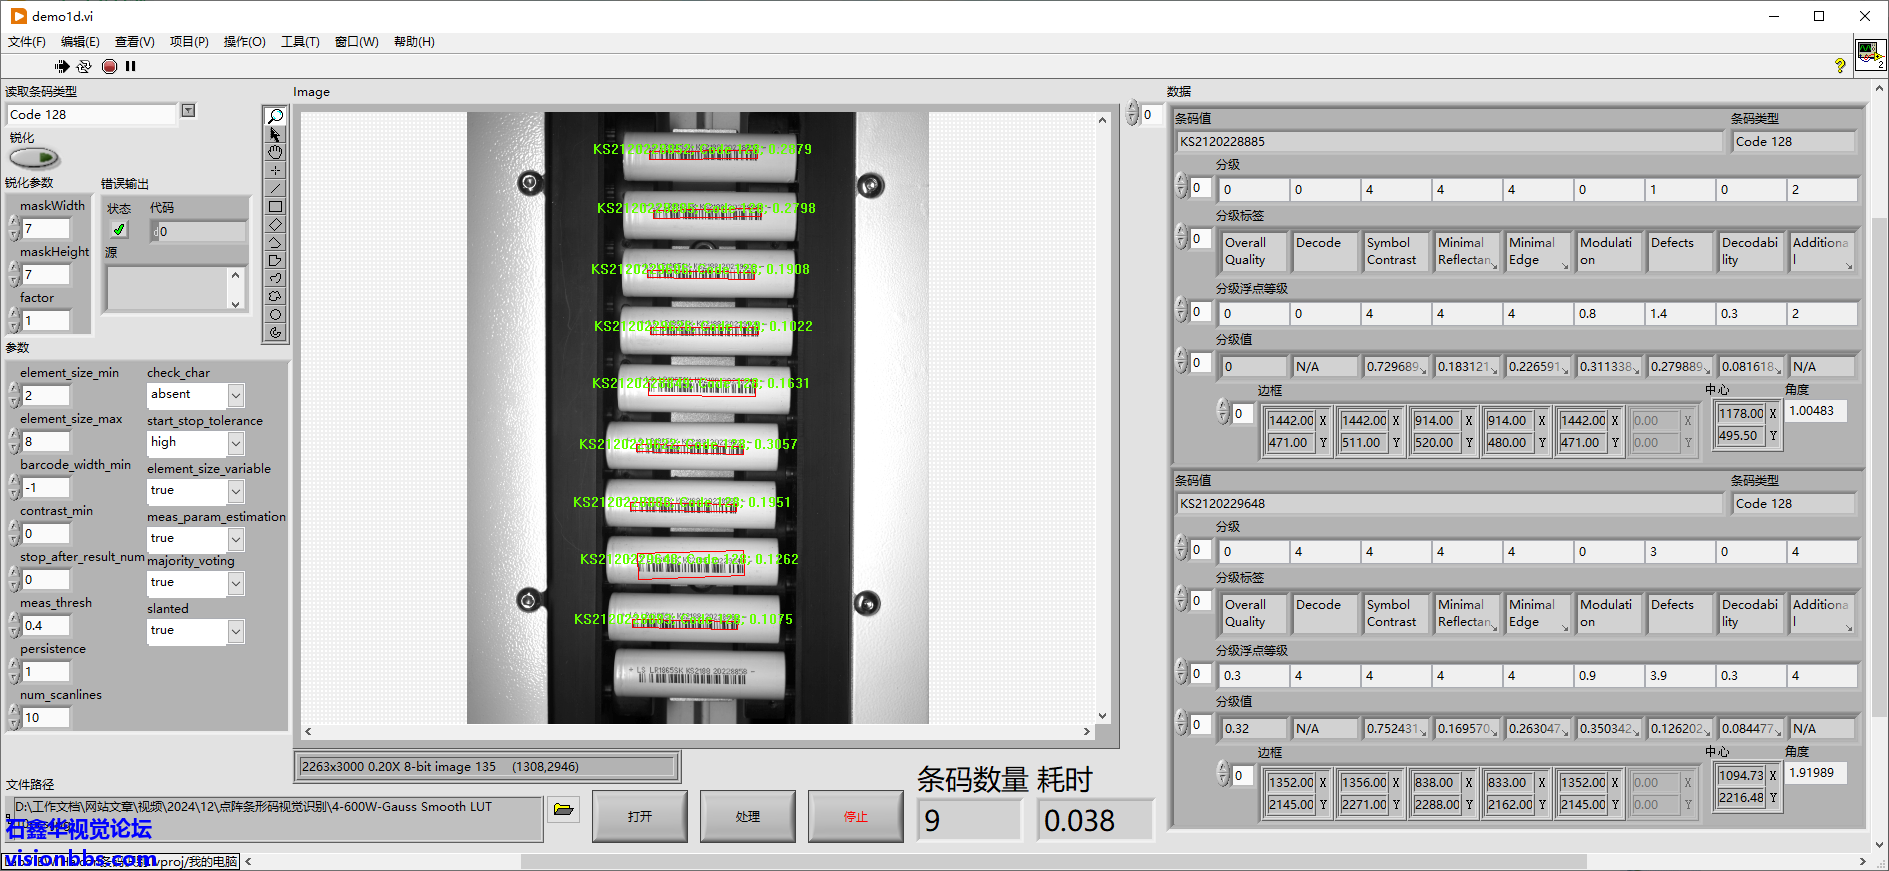Click the Run arrow in the toolbar
This screenshot has height=871, width=1889.
coord(62,66)
